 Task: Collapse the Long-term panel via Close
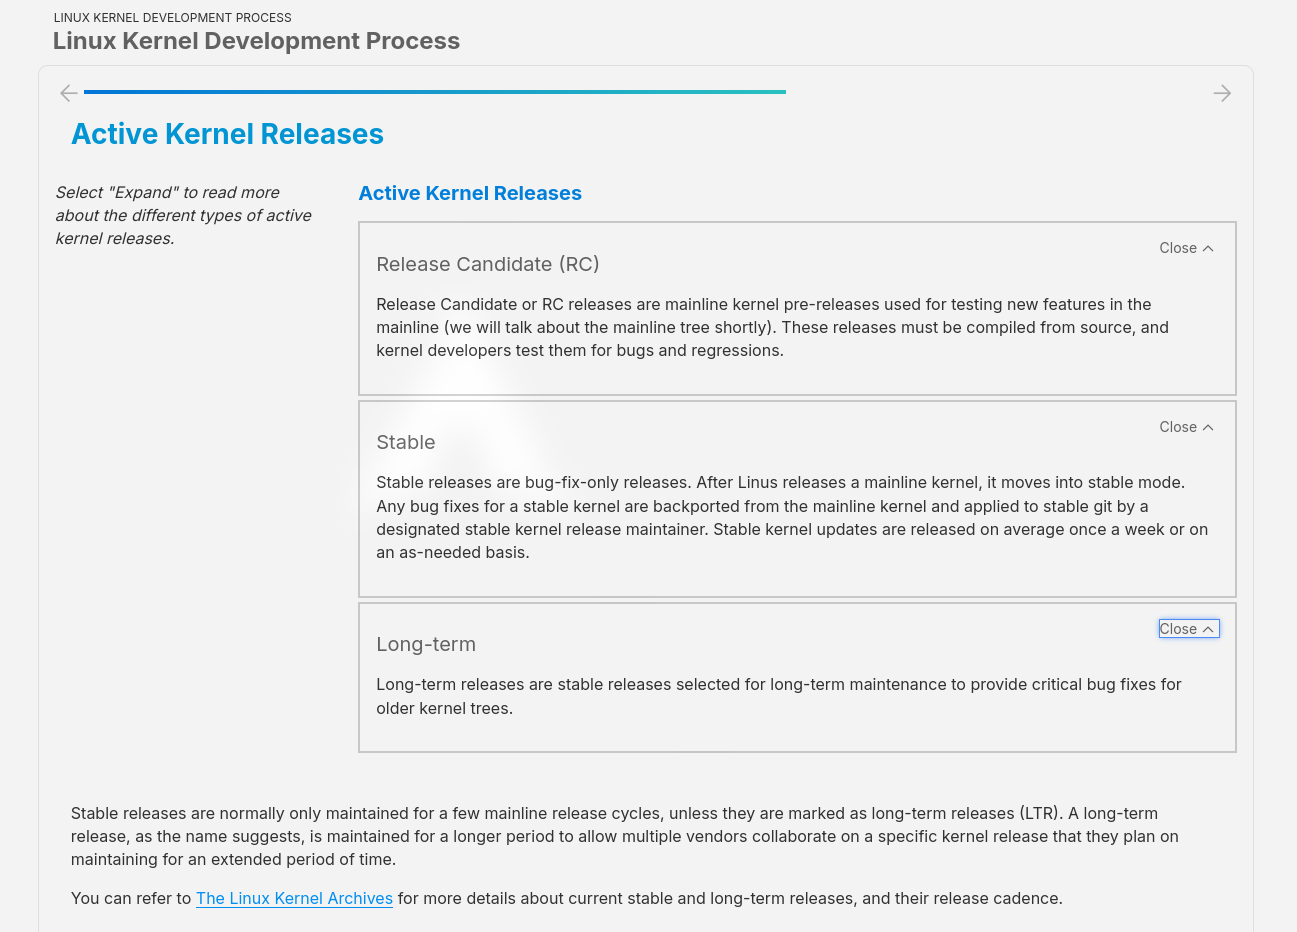point(1188,629)
